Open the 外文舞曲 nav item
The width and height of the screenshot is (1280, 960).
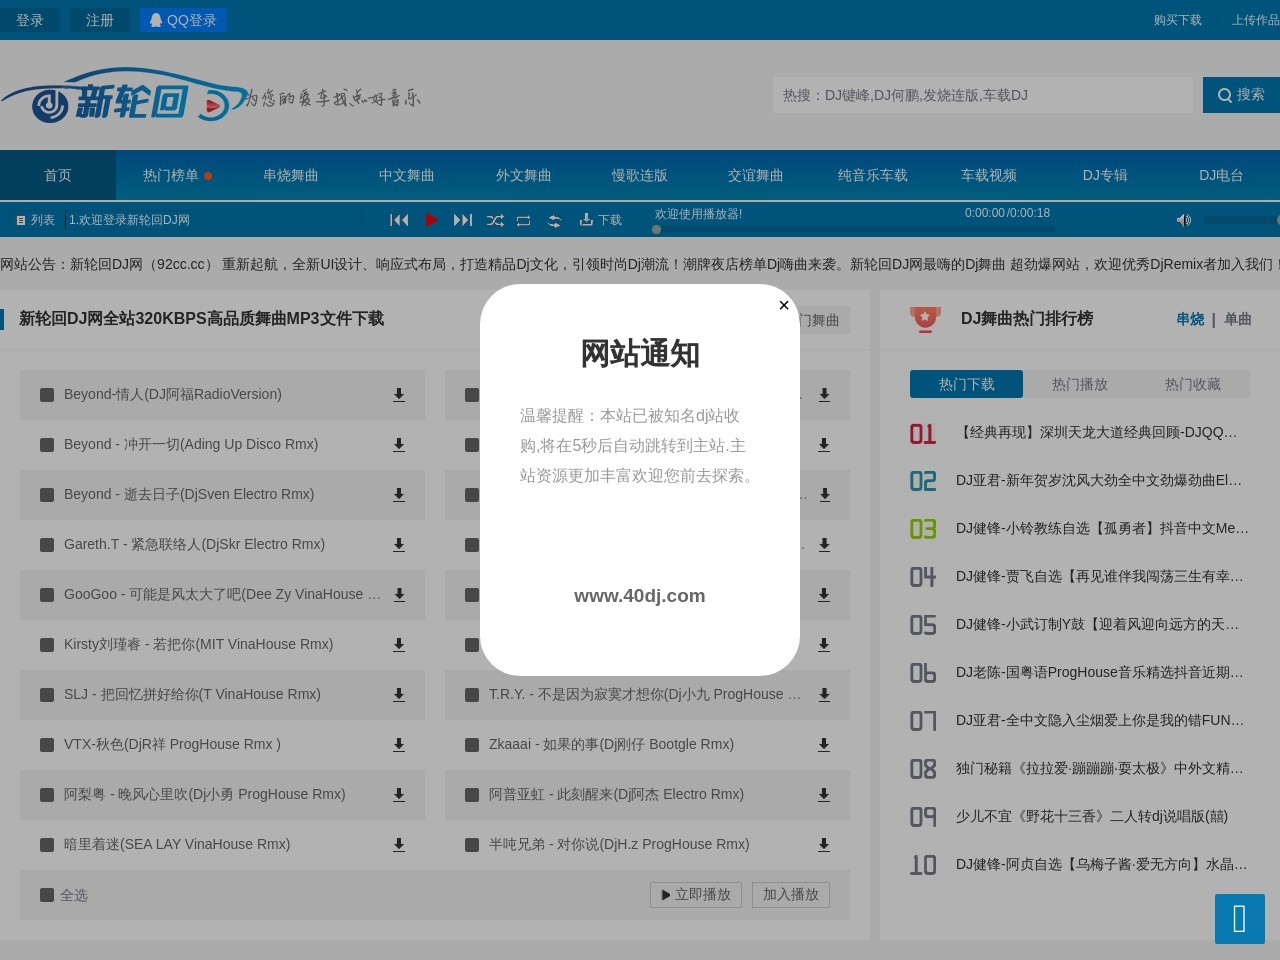pyautogui.click(x=524, y=175)
